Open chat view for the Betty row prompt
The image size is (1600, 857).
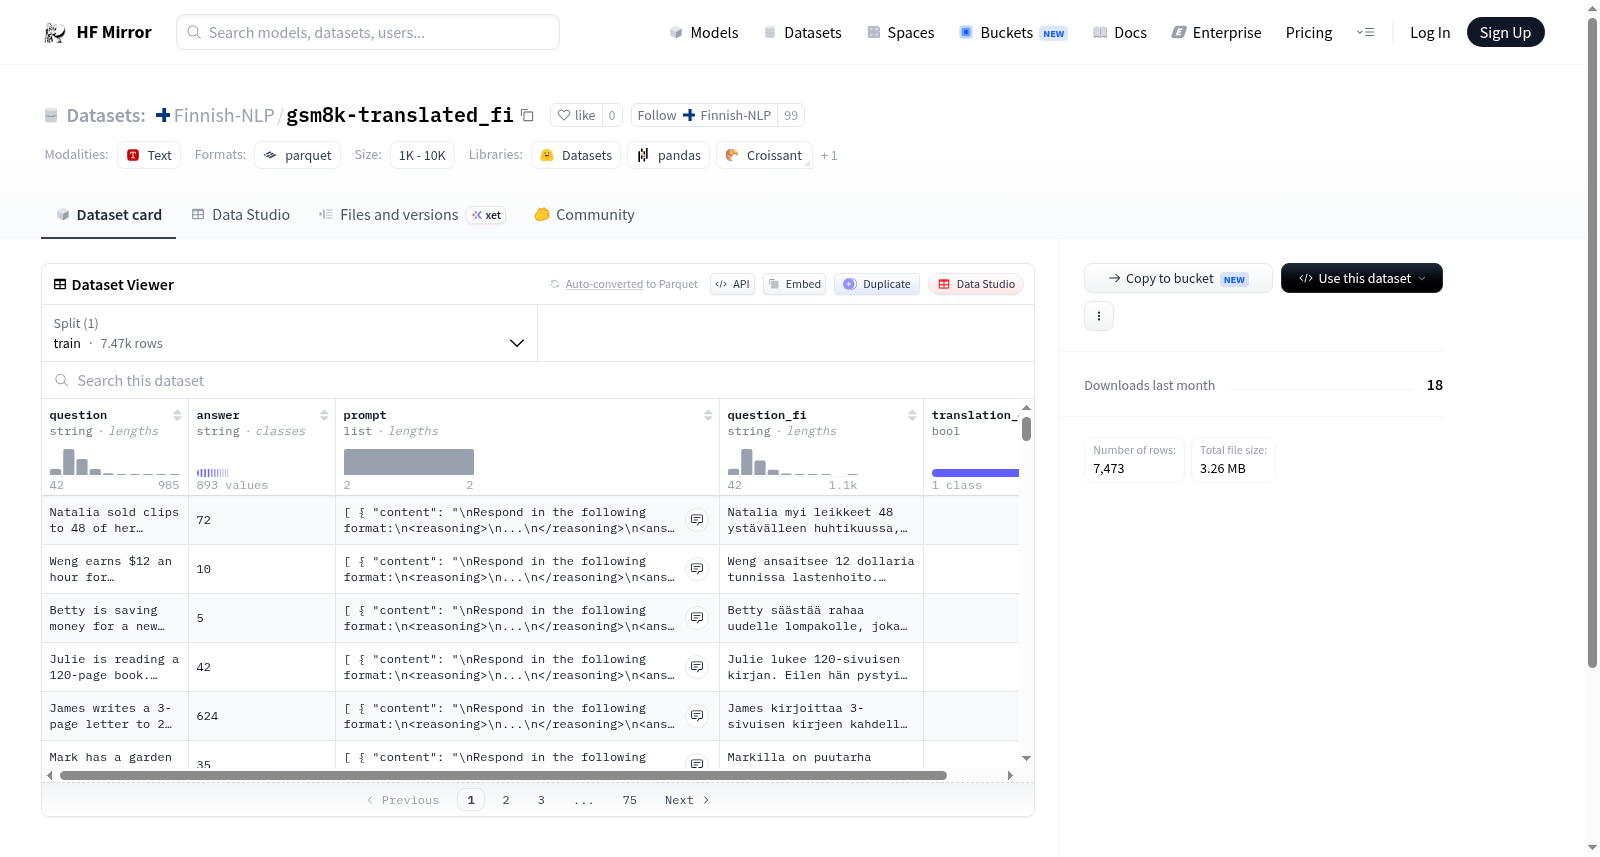[x=697, y=618]
